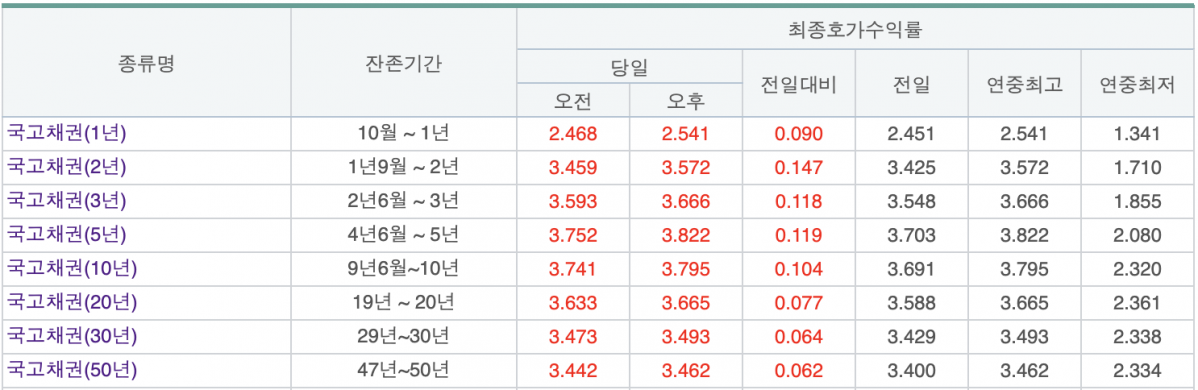Click the change value 0.118
The width and height of the screenshot is (1198, 390).
[798, 202]
